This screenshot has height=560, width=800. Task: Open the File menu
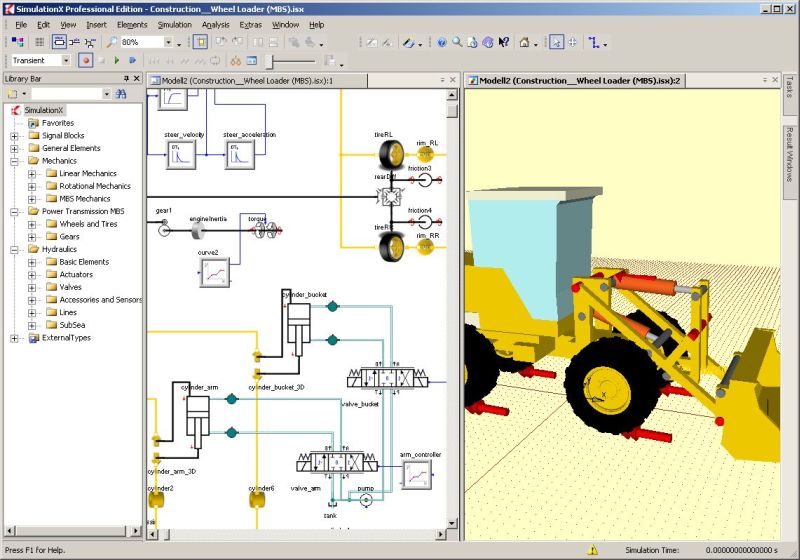click(21, 24)
